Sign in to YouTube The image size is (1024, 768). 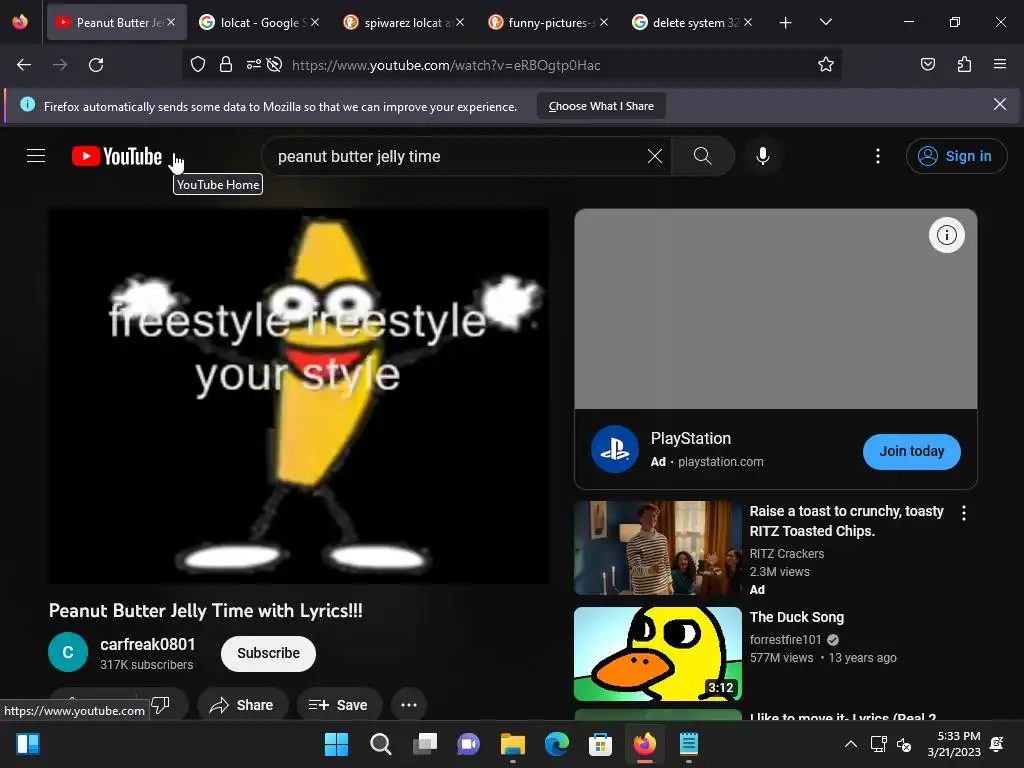pyautogui.click(x=956, y=156)
